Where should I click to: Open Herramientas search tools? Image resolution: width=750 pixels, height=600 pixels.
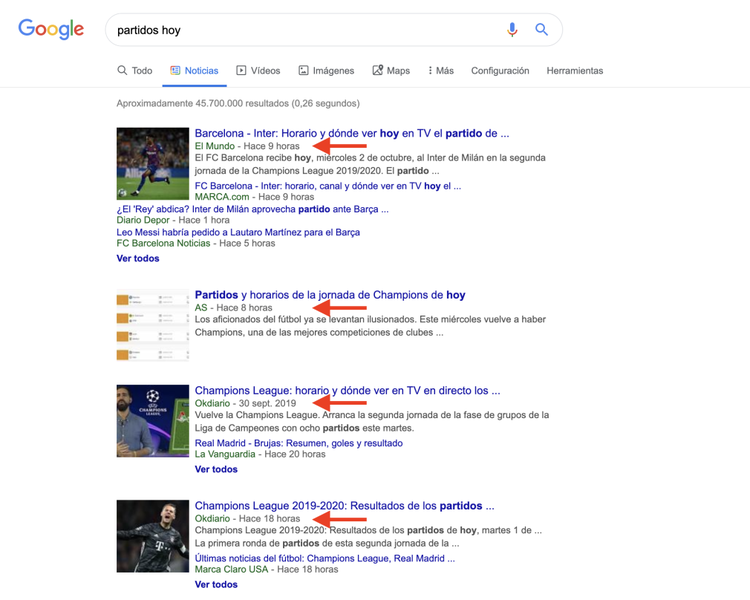pos(574,70)
